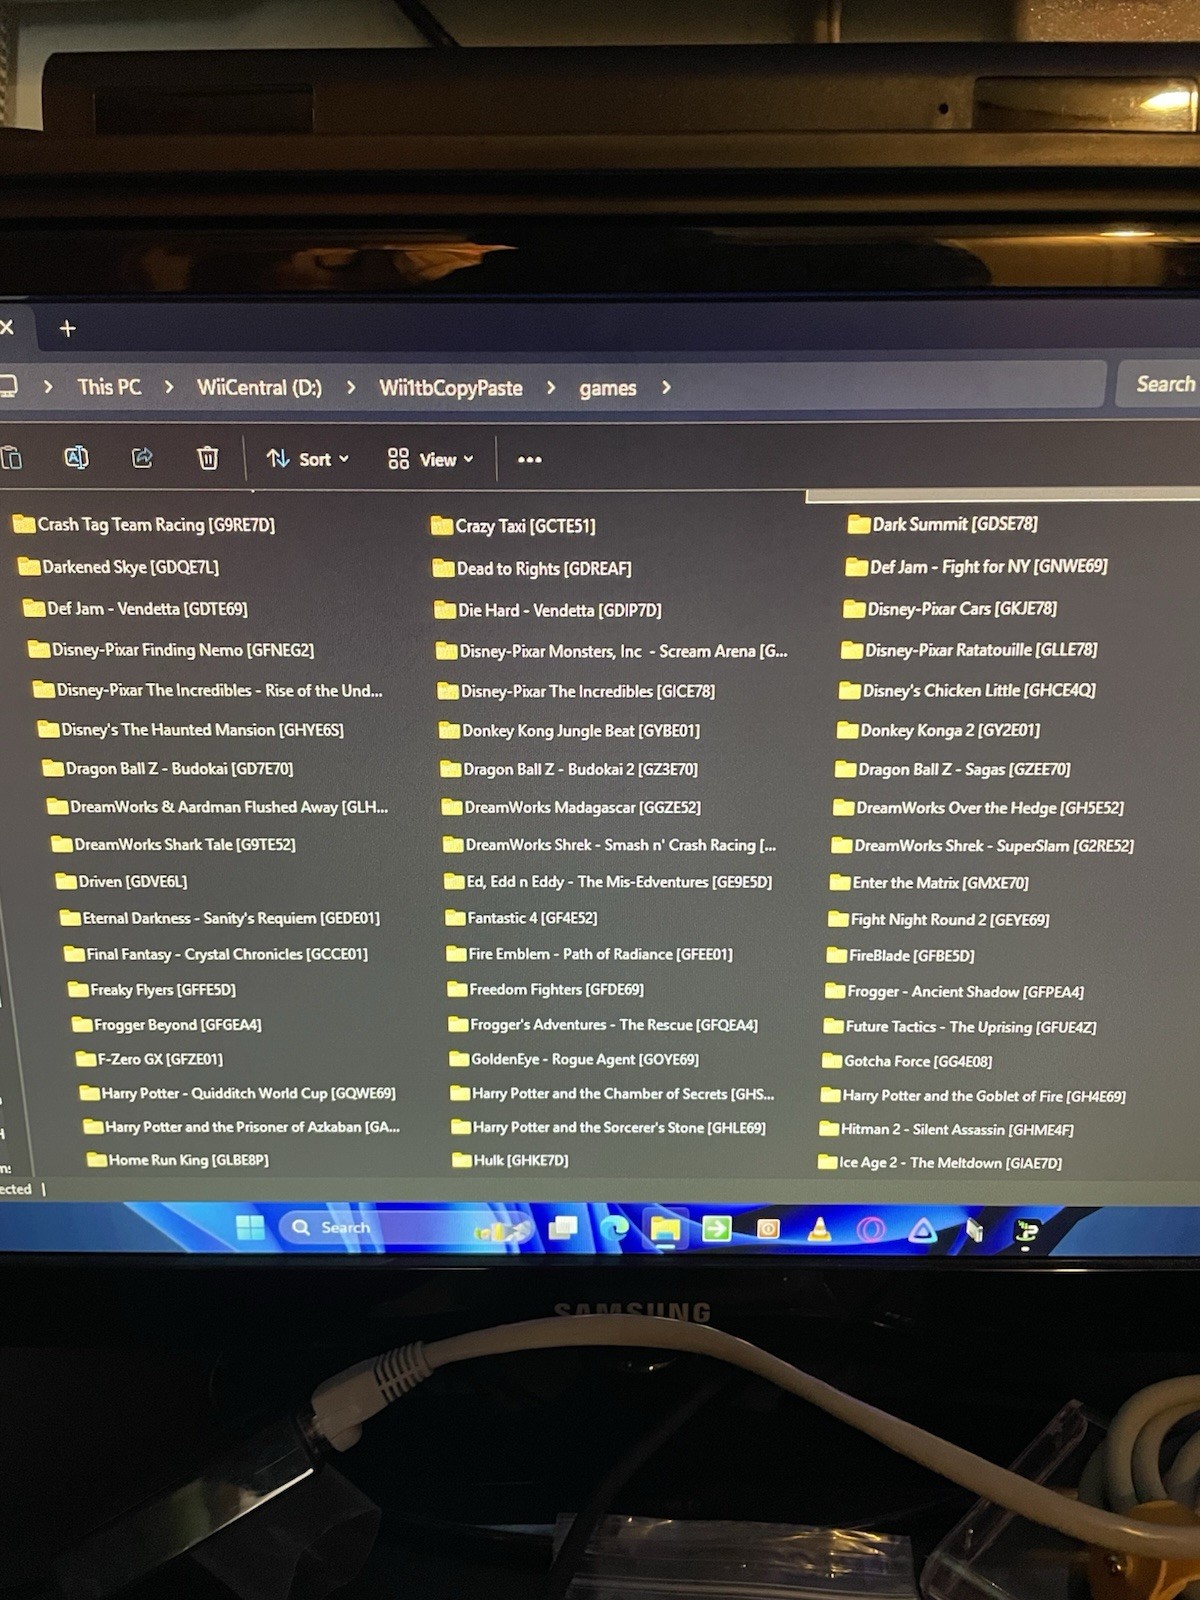
Task: Select Harry Potter - Quidditch World Cup
Action: [238, 1093]
